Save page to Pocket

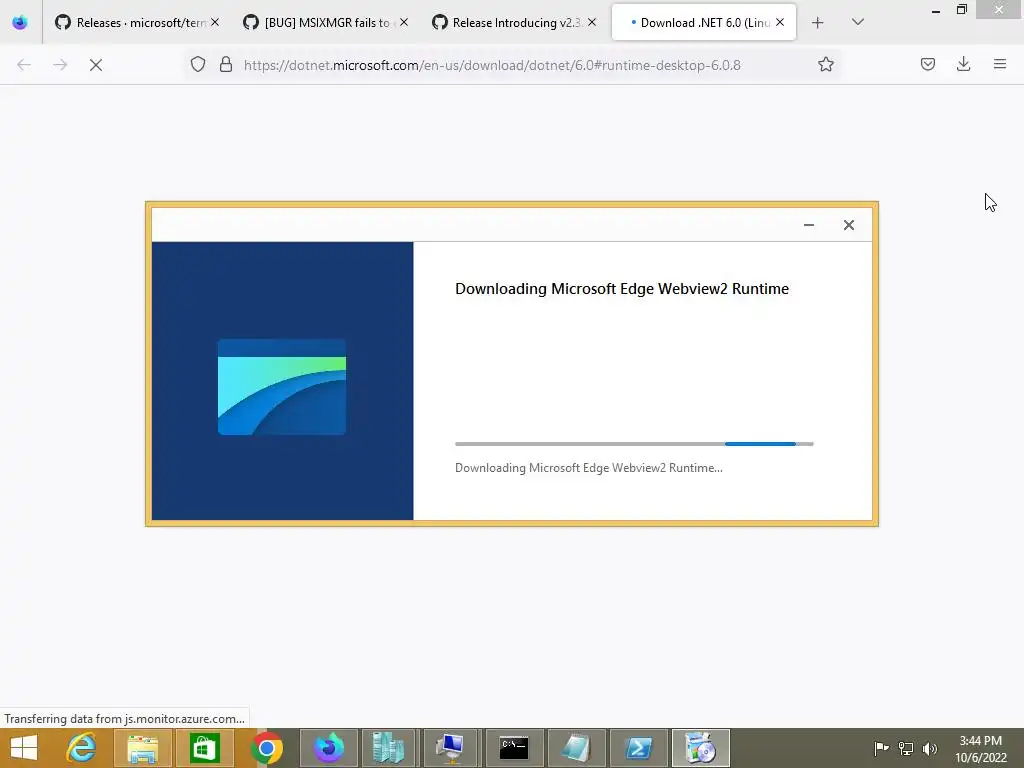[928, 64]
